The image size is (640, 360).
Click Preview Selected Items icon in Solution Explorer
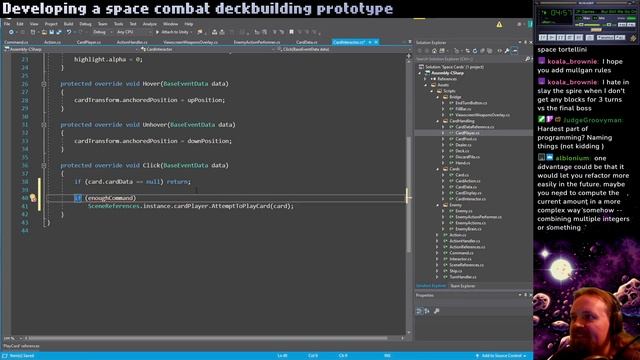[515, 51]
